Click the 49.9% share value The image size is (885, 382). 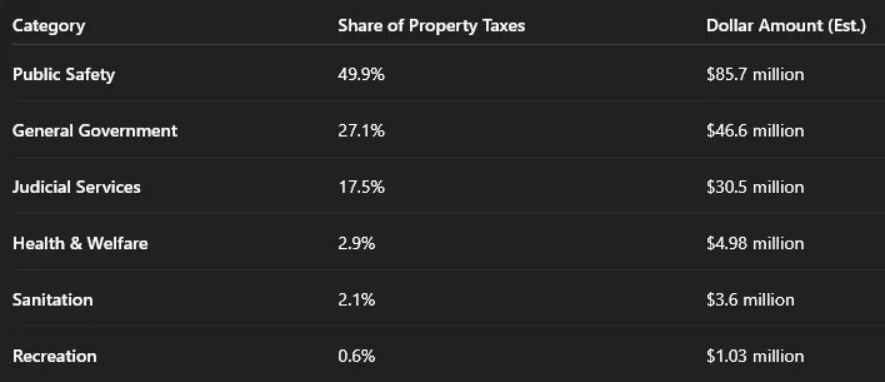[361, 74]
